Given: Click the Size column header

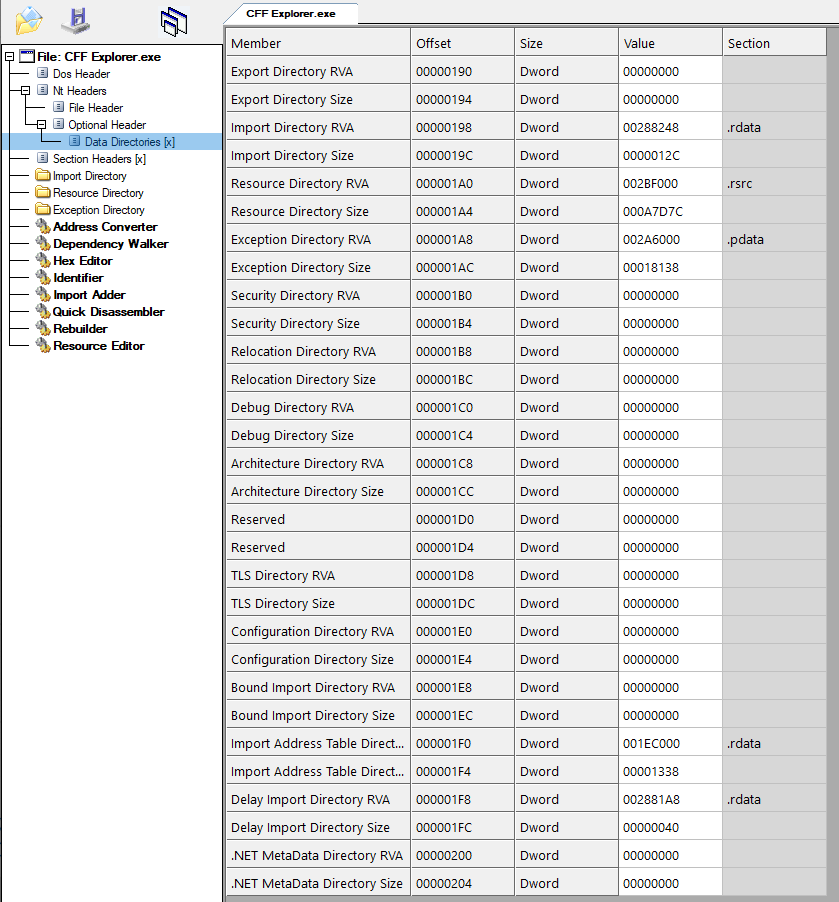Looking at the screenshot, I should coord(566,43).
